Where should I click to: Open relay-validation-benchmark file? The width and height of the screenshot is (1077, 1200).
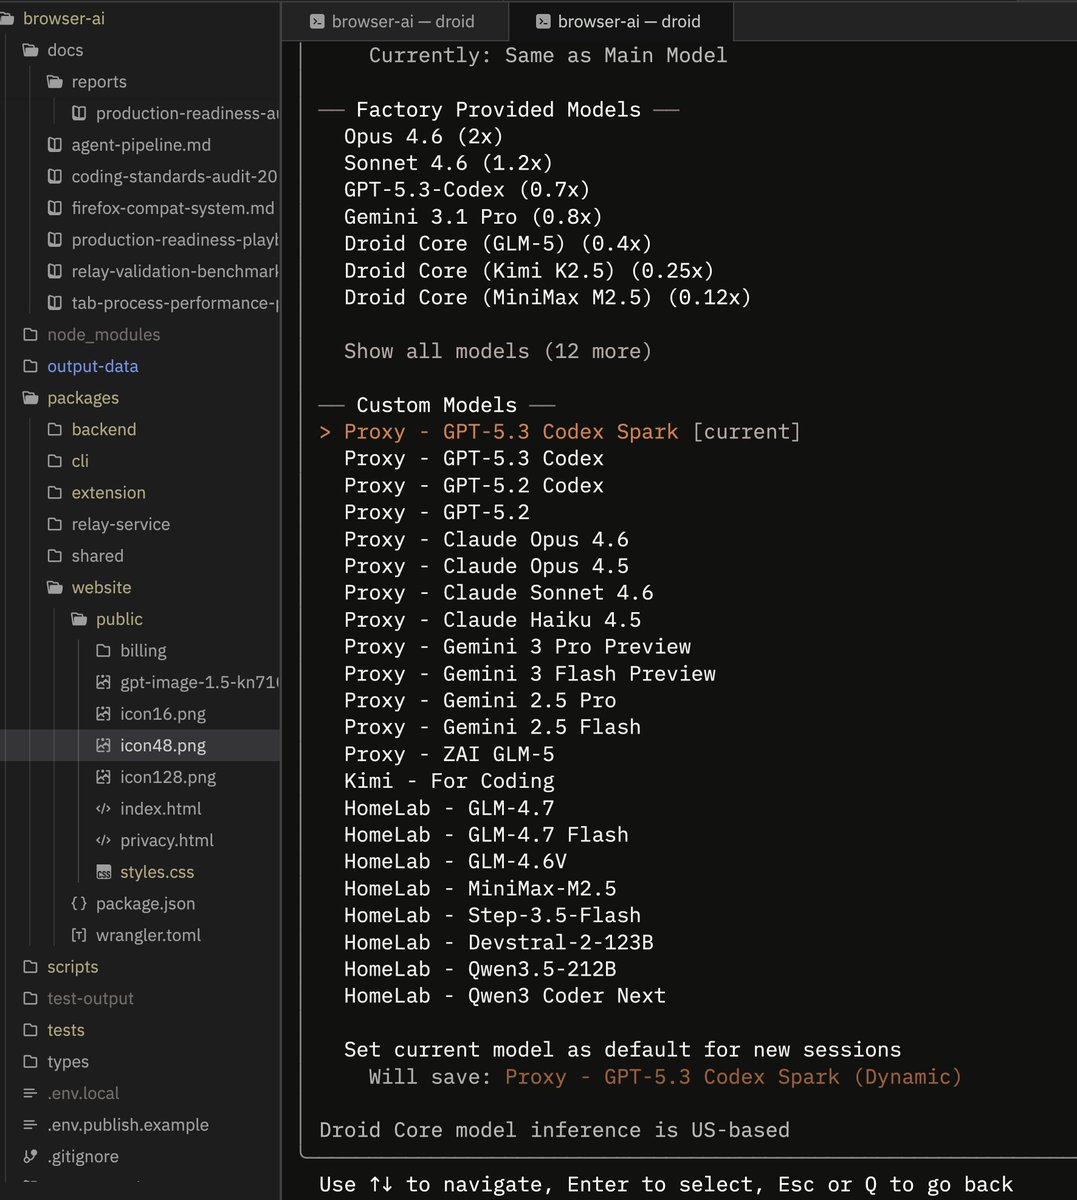point(175,272)
